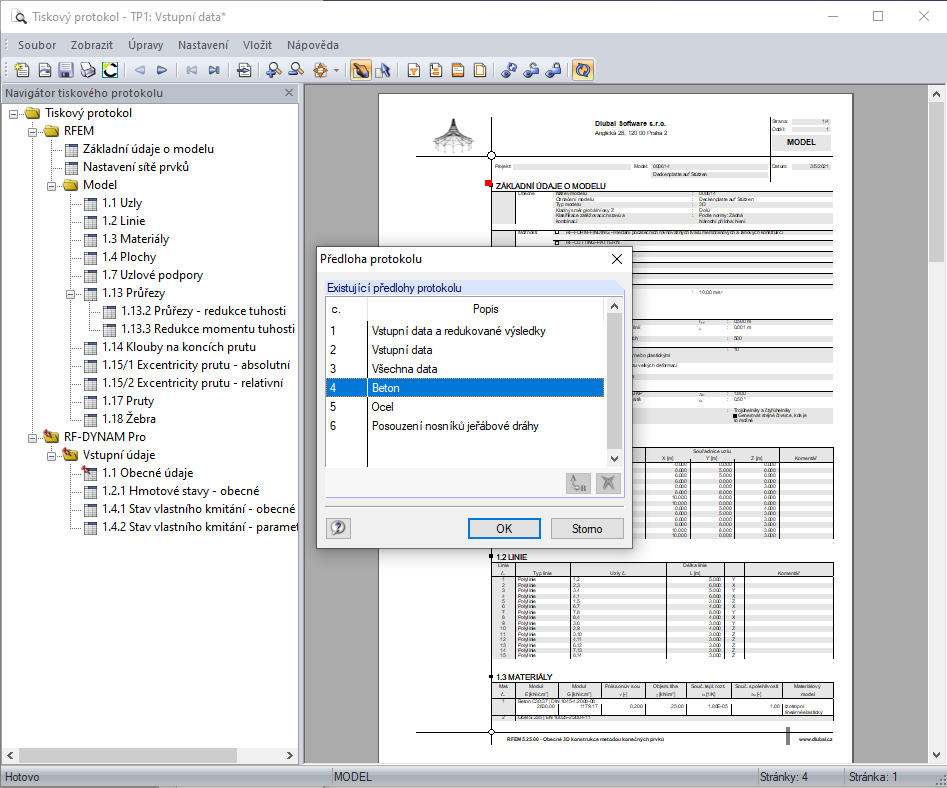947x788 pixels.
Task: Click the second blue link icon
Action: coord(531,70)
